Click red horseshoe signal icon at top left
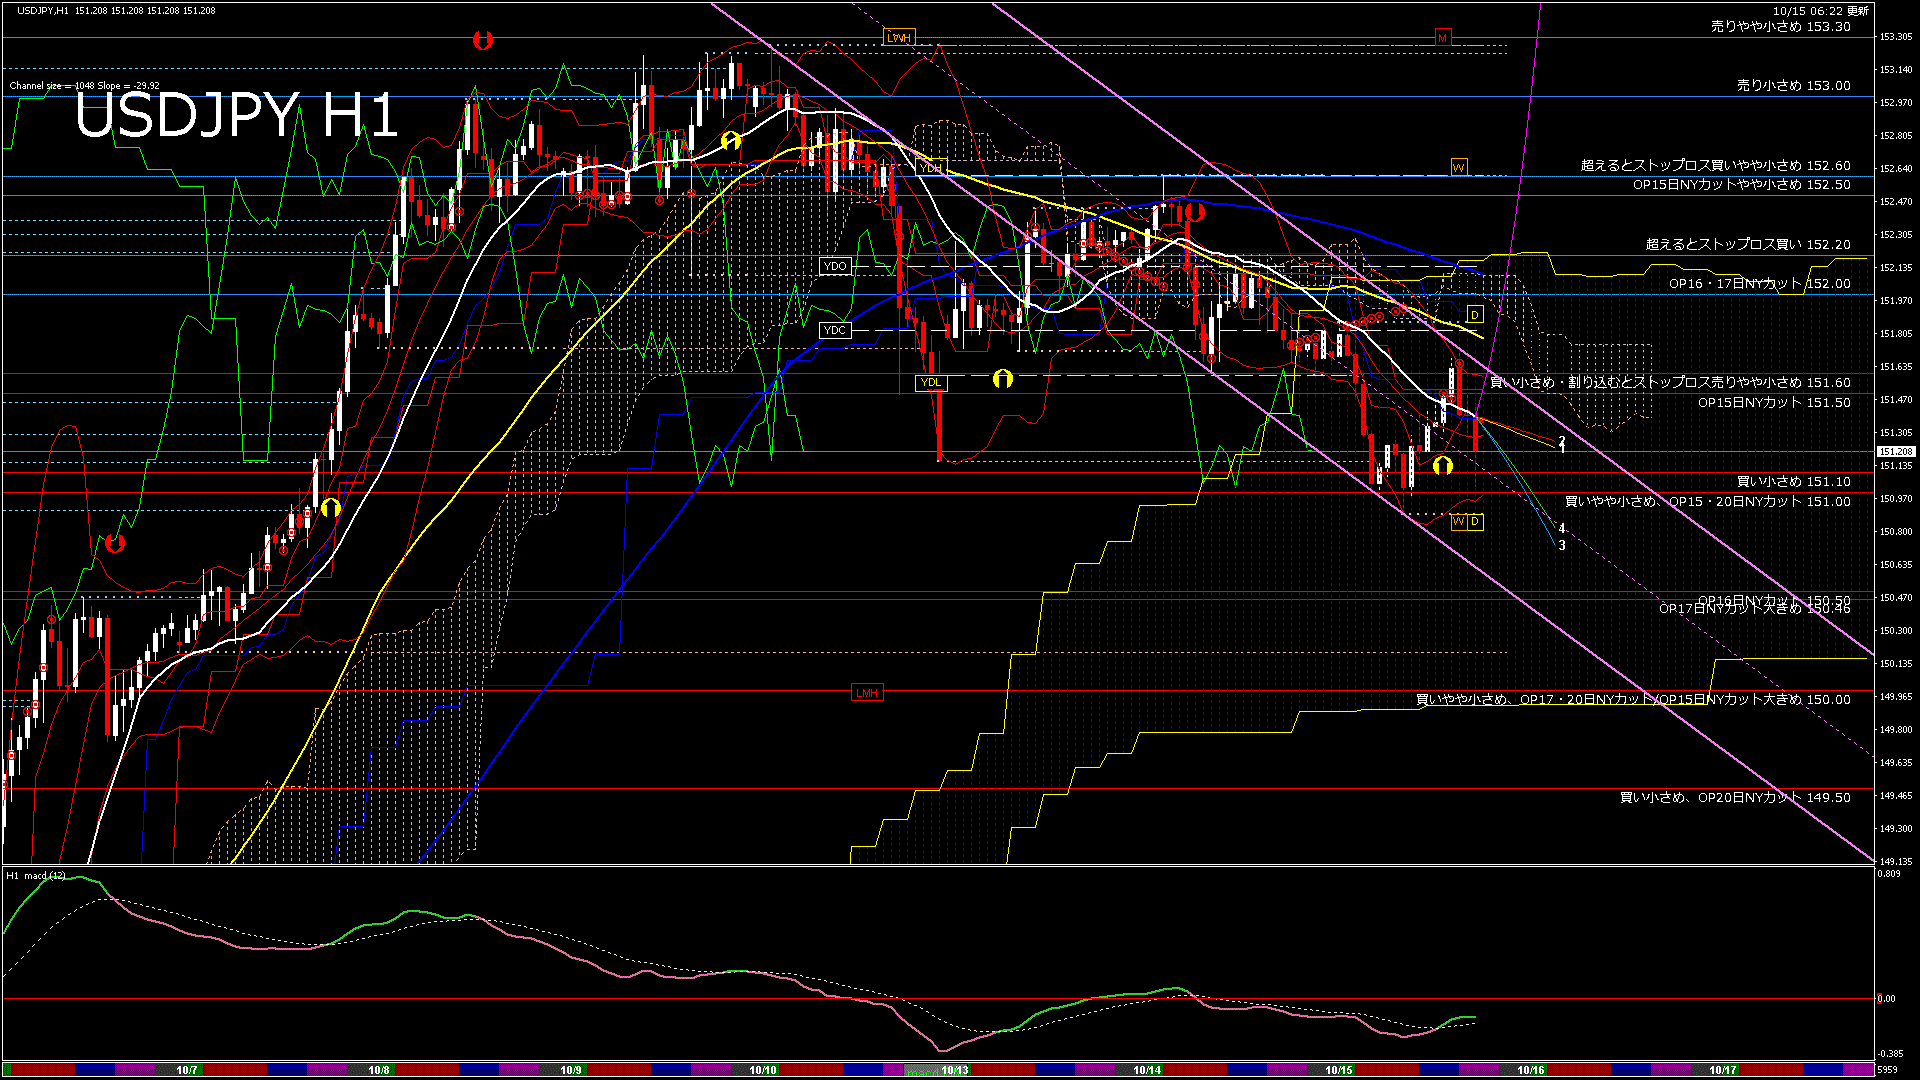This screenshot has height=1080, width=1920. (x=483, y=41)
